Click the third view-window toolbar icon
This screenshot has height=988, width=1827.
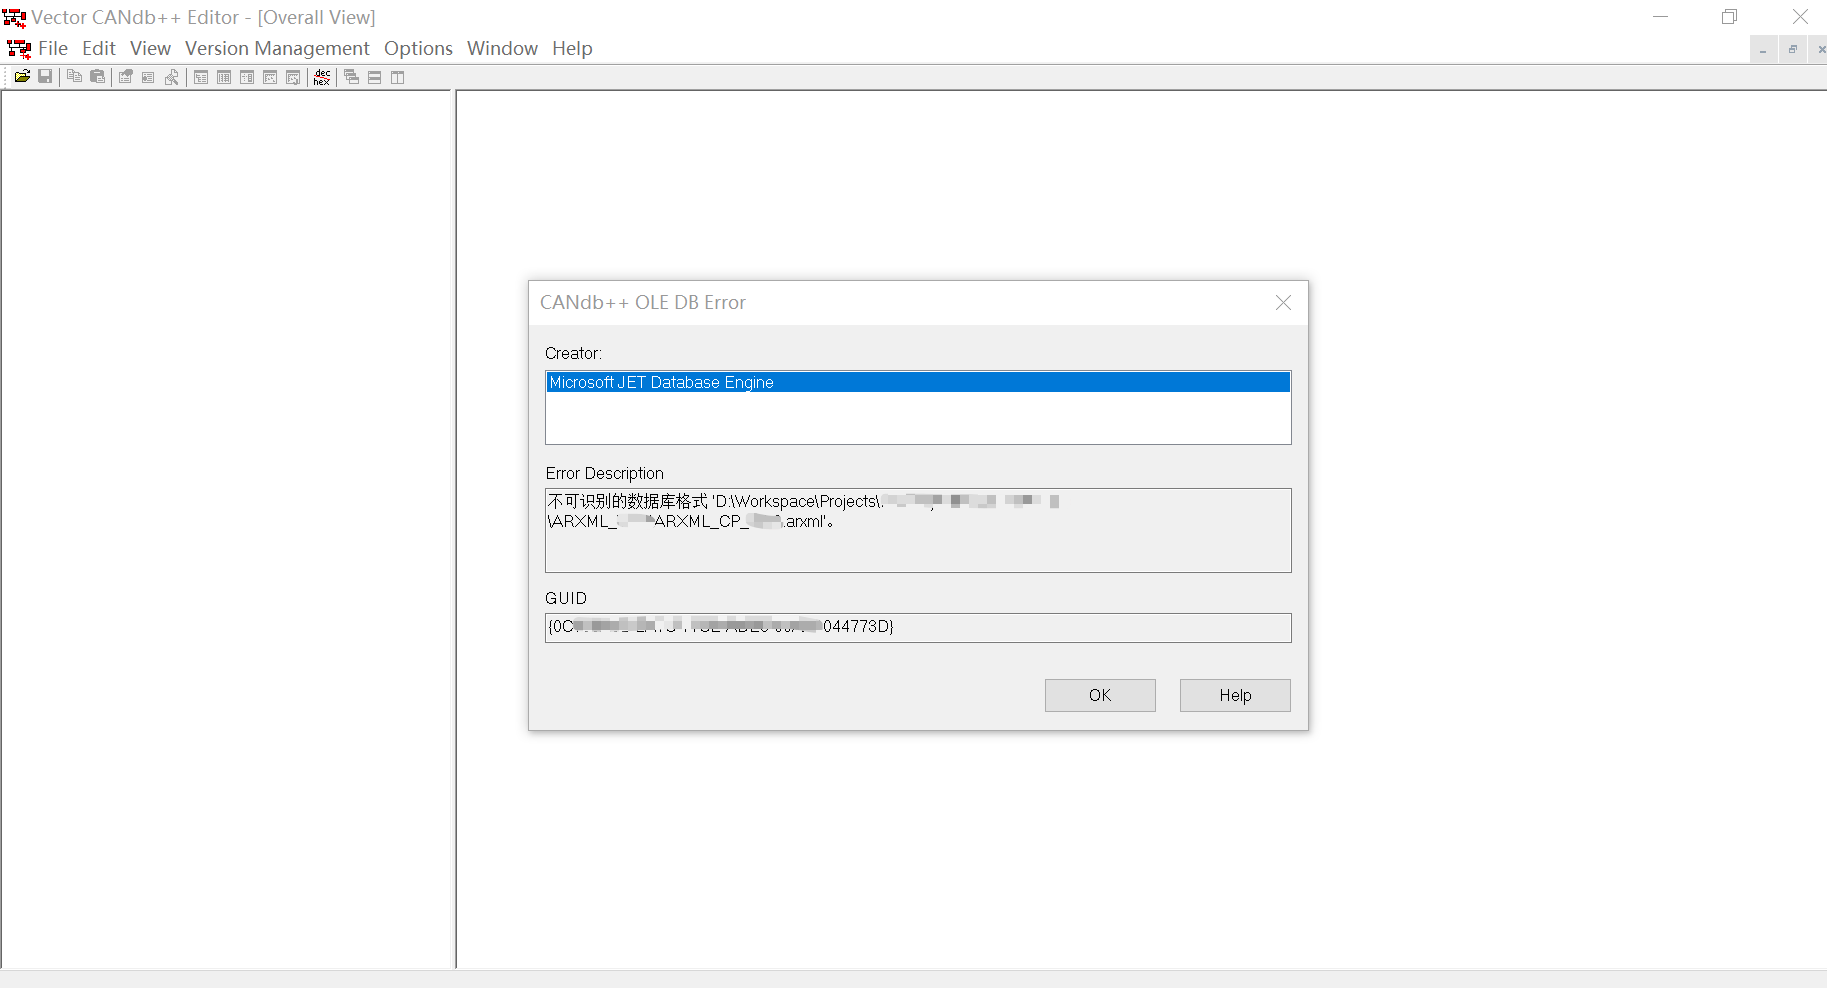point(247,77)
